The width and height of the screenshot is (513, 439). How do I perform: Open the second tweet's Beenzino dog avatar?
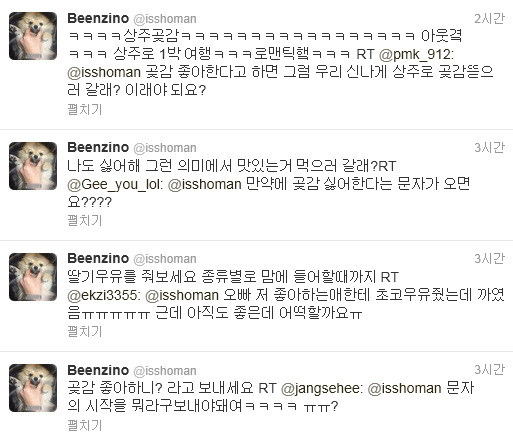(x=33, y=166)
